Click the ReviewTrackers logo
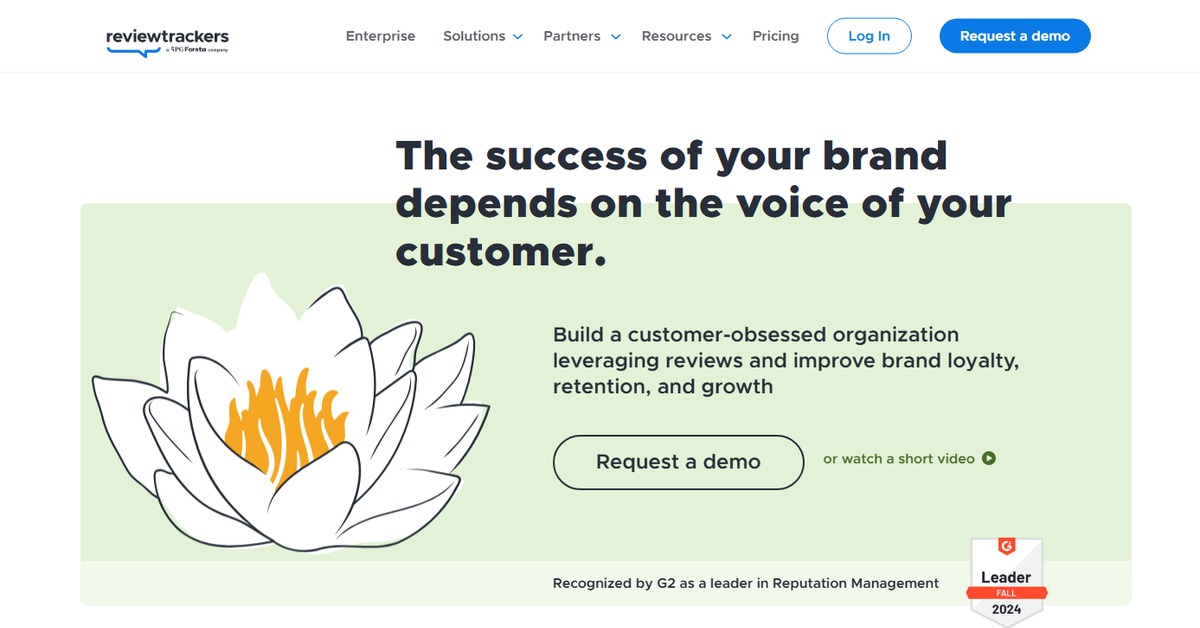The width and height of the screenshot is (1200, 628). pos(167,37)
